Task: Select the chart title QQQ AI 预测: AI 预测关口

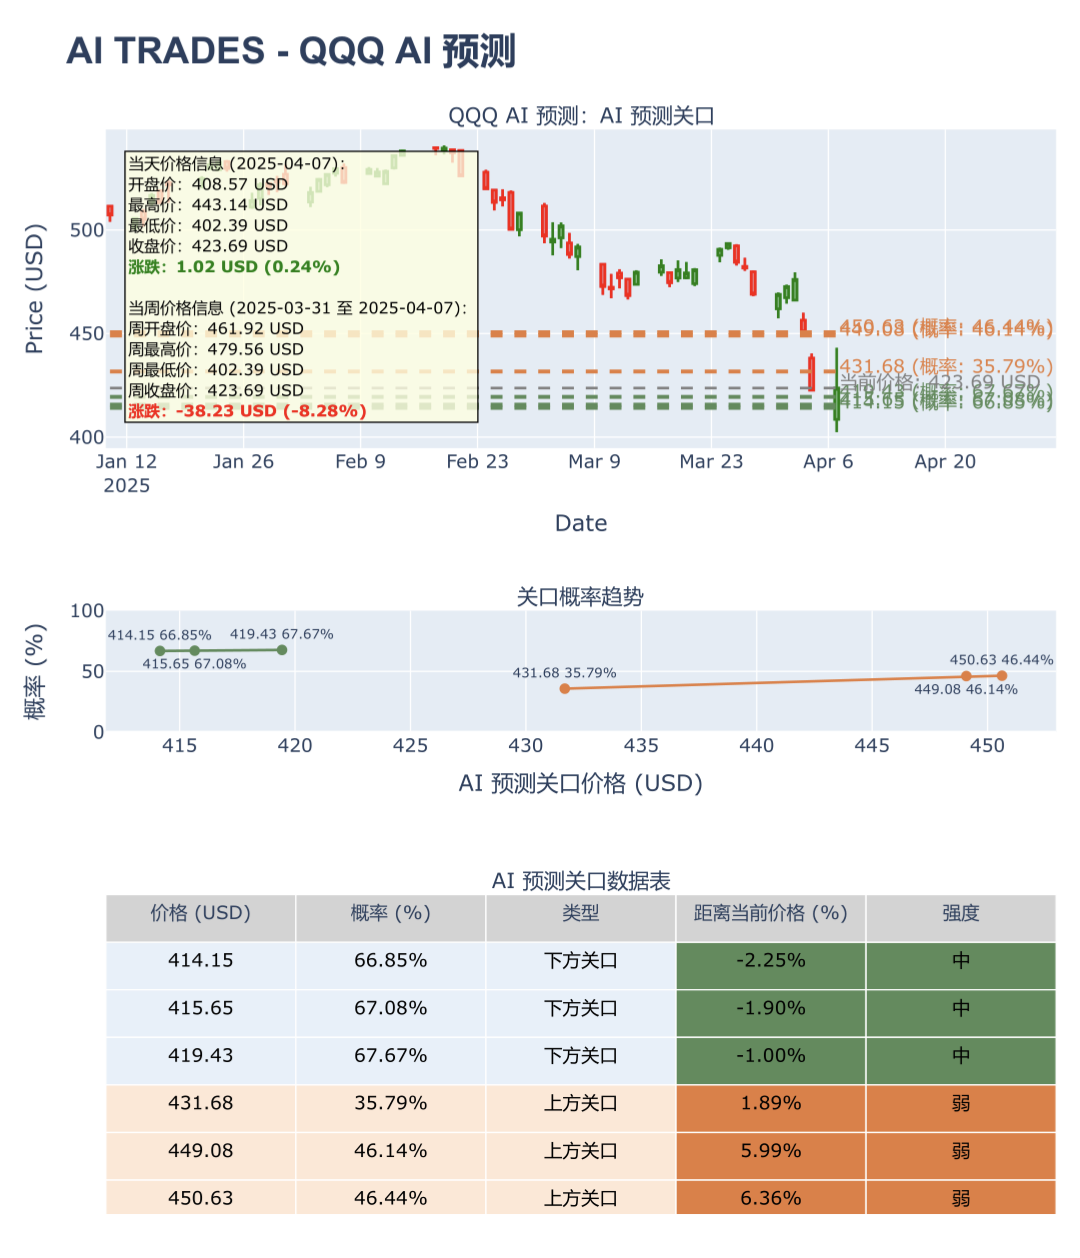Action: pos(581,116)
